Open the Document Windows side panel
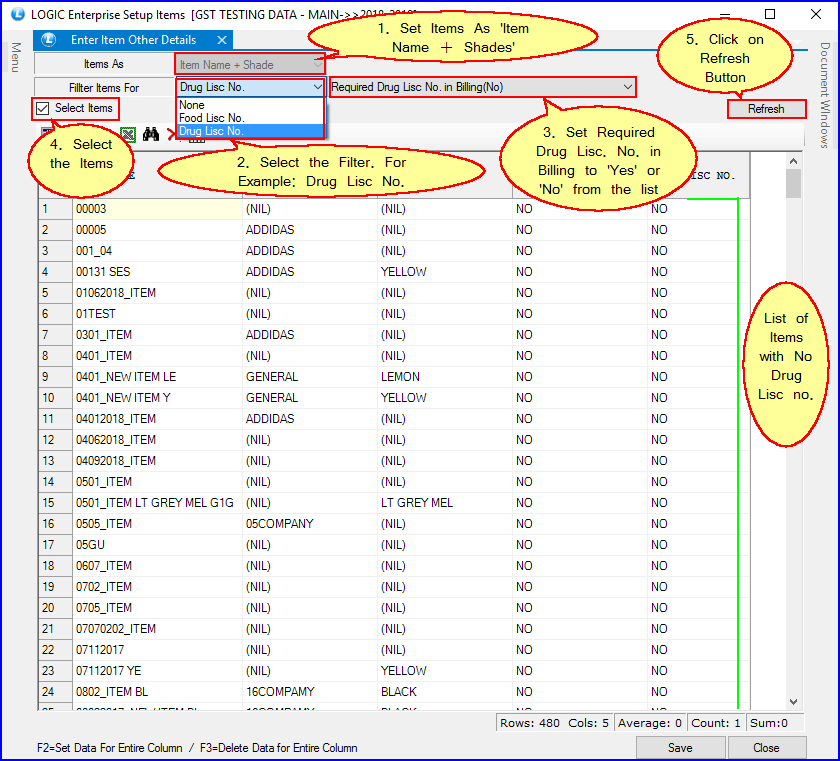 click(x=825, y=95)
